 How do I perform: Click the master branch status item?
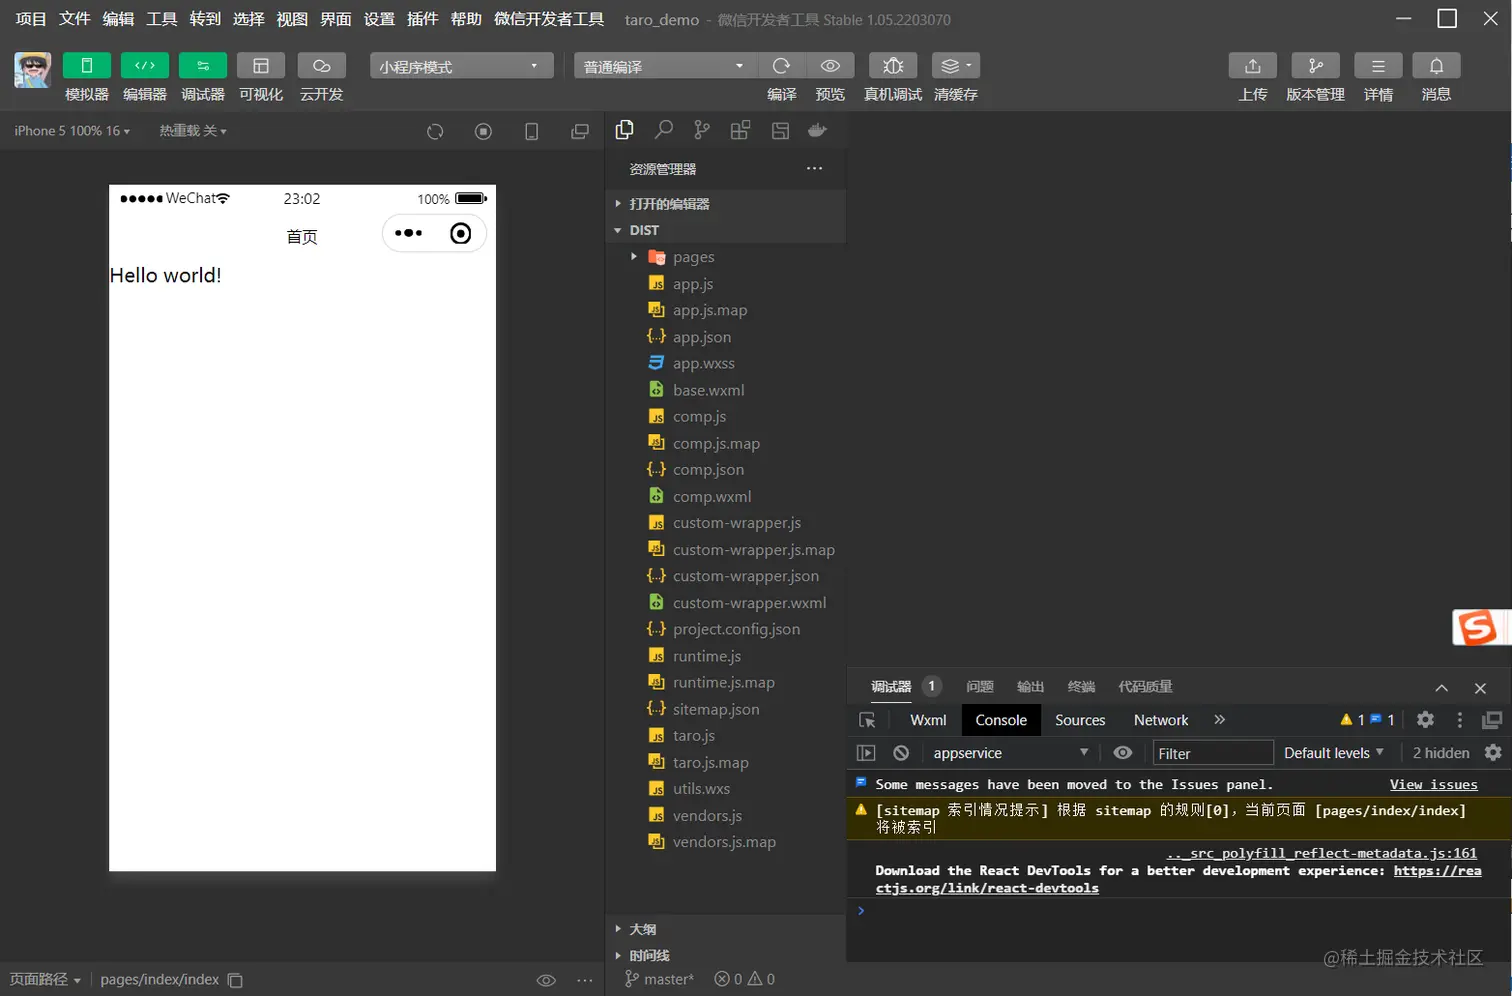(x=659, y=980)
